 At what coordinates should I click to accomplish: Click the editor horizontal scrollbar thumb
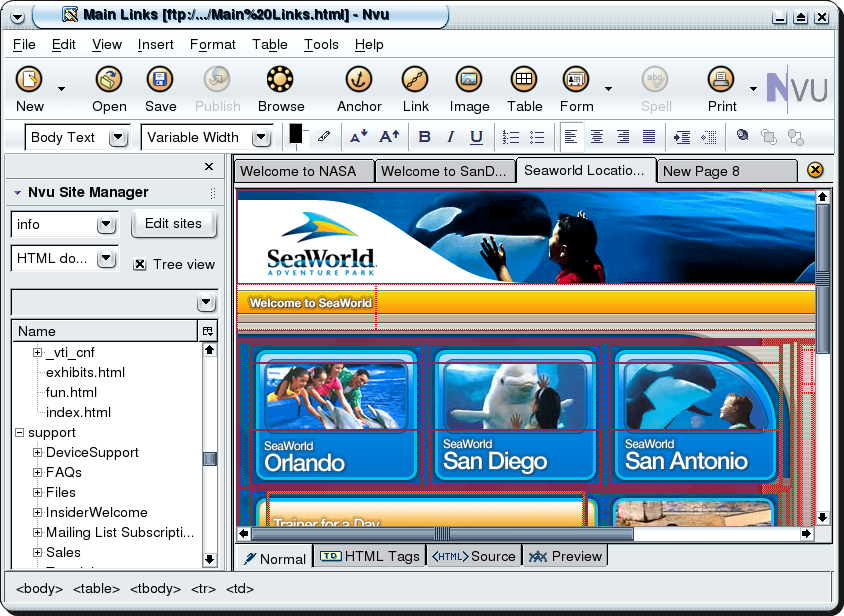point(441,534)
